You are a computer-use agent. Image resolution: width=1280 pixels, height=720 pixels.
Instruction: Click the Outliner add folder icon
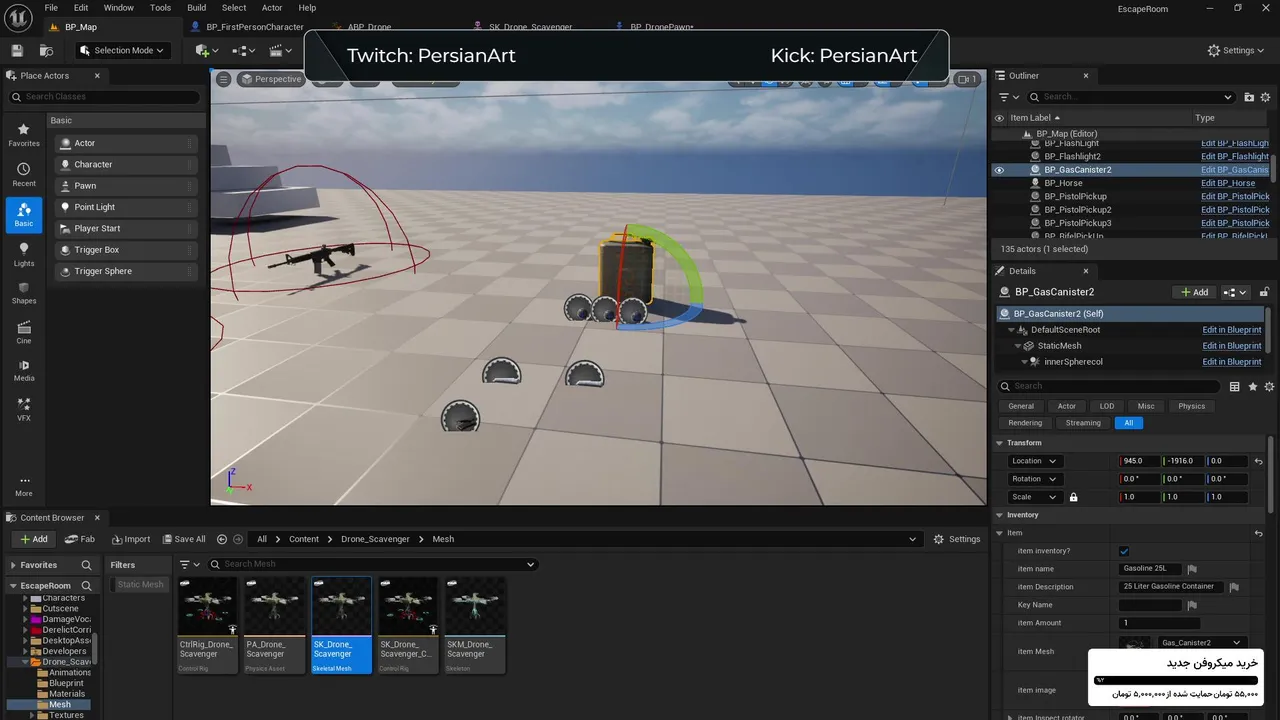coord(1249,97)
